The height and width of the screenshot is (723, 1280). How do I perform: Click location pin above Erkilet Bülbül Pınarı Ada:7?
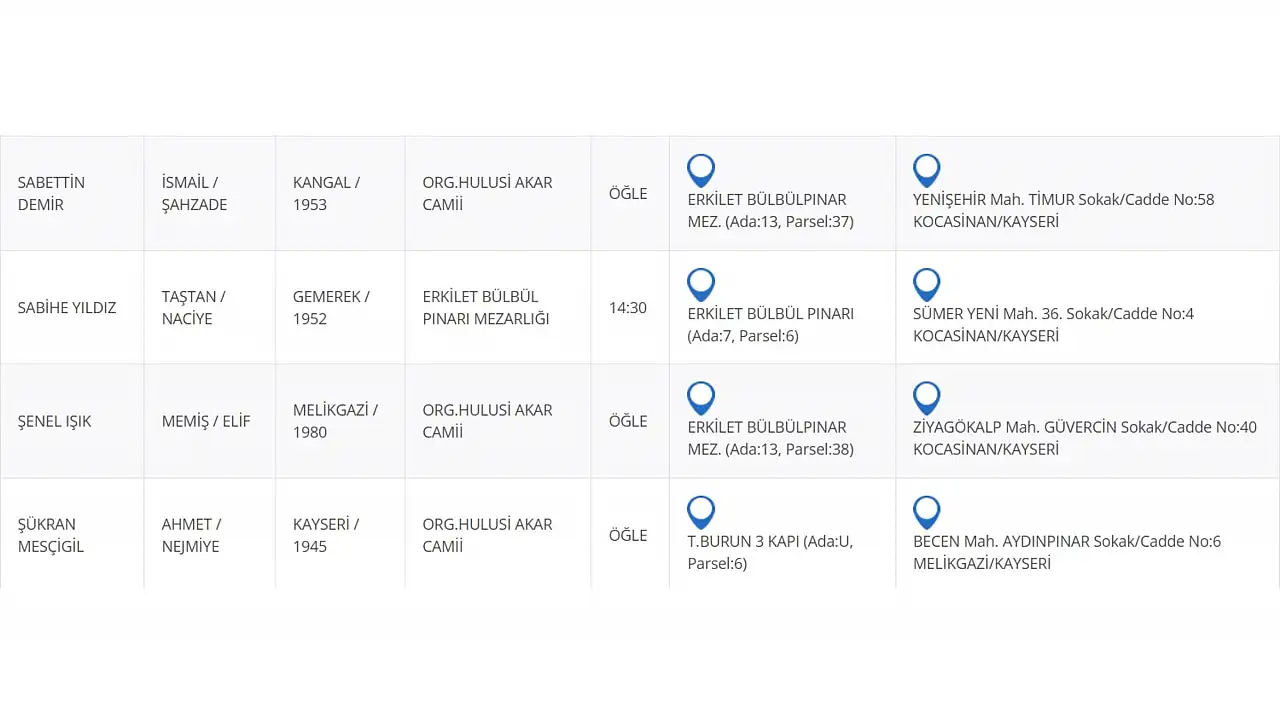pos(701,284)
